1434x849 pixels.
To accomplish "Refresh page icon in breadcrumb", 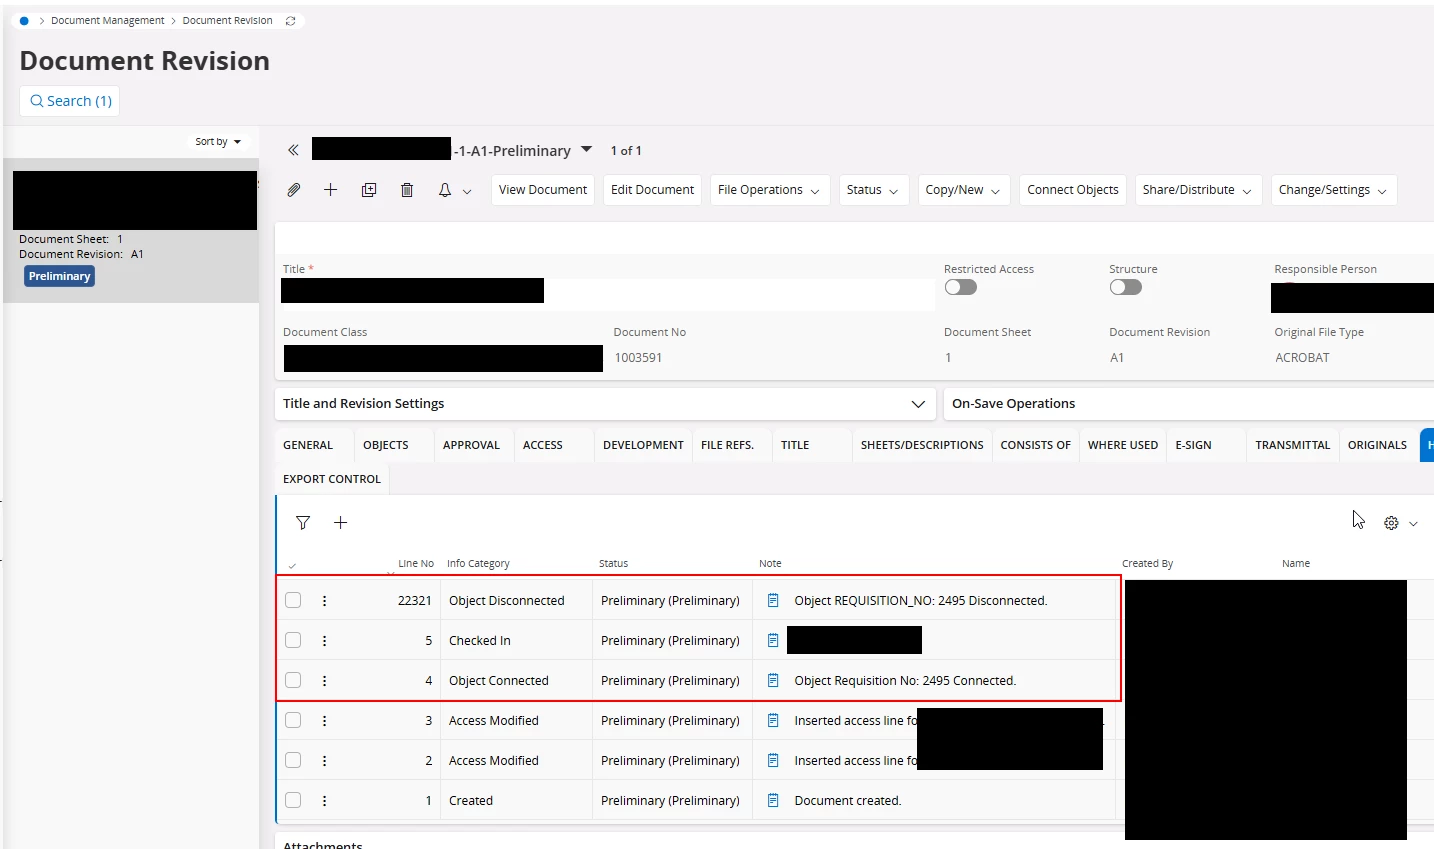I will 290,21.
